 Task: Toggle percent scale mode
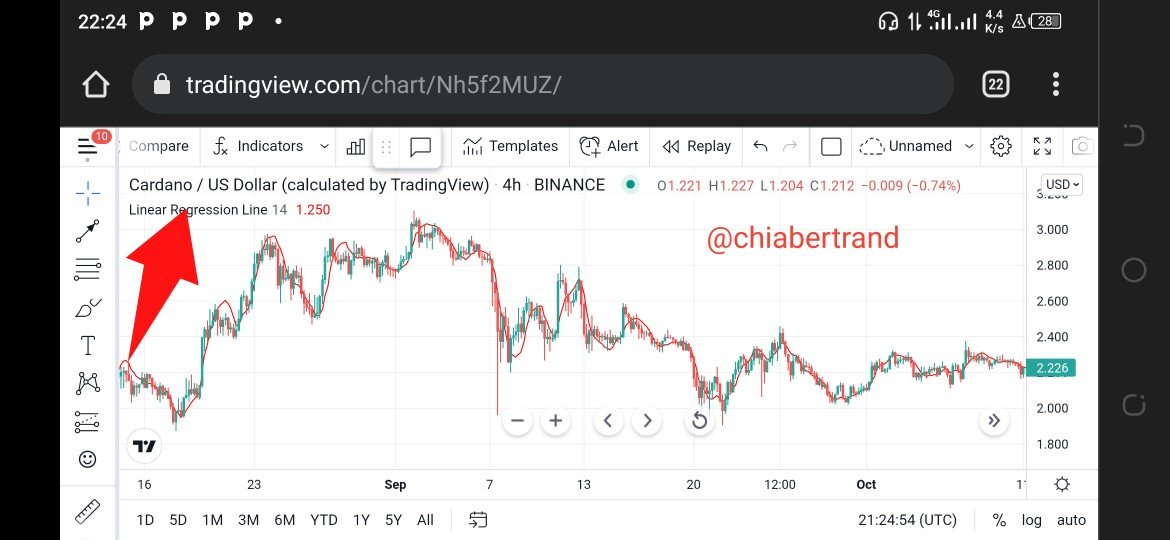pyautogui.click(x=999, y=520)
